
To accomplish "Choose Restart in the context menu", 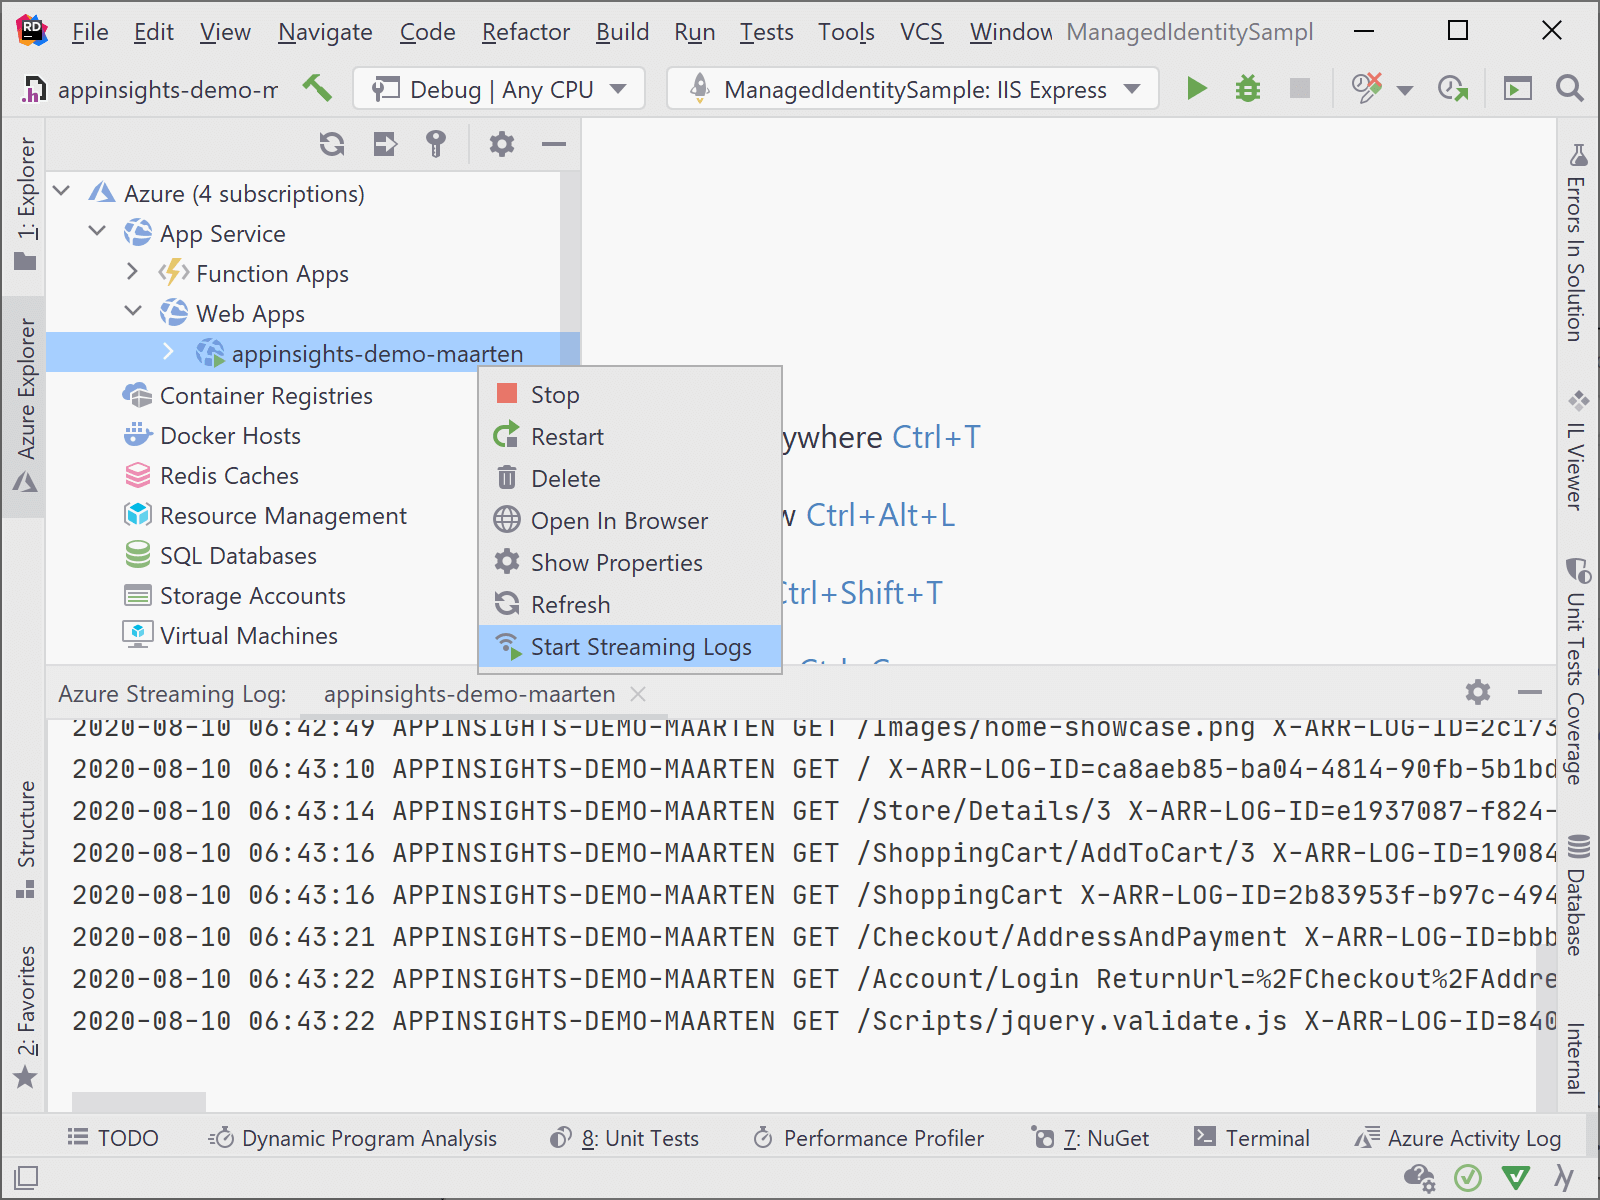I will point(630,436).
